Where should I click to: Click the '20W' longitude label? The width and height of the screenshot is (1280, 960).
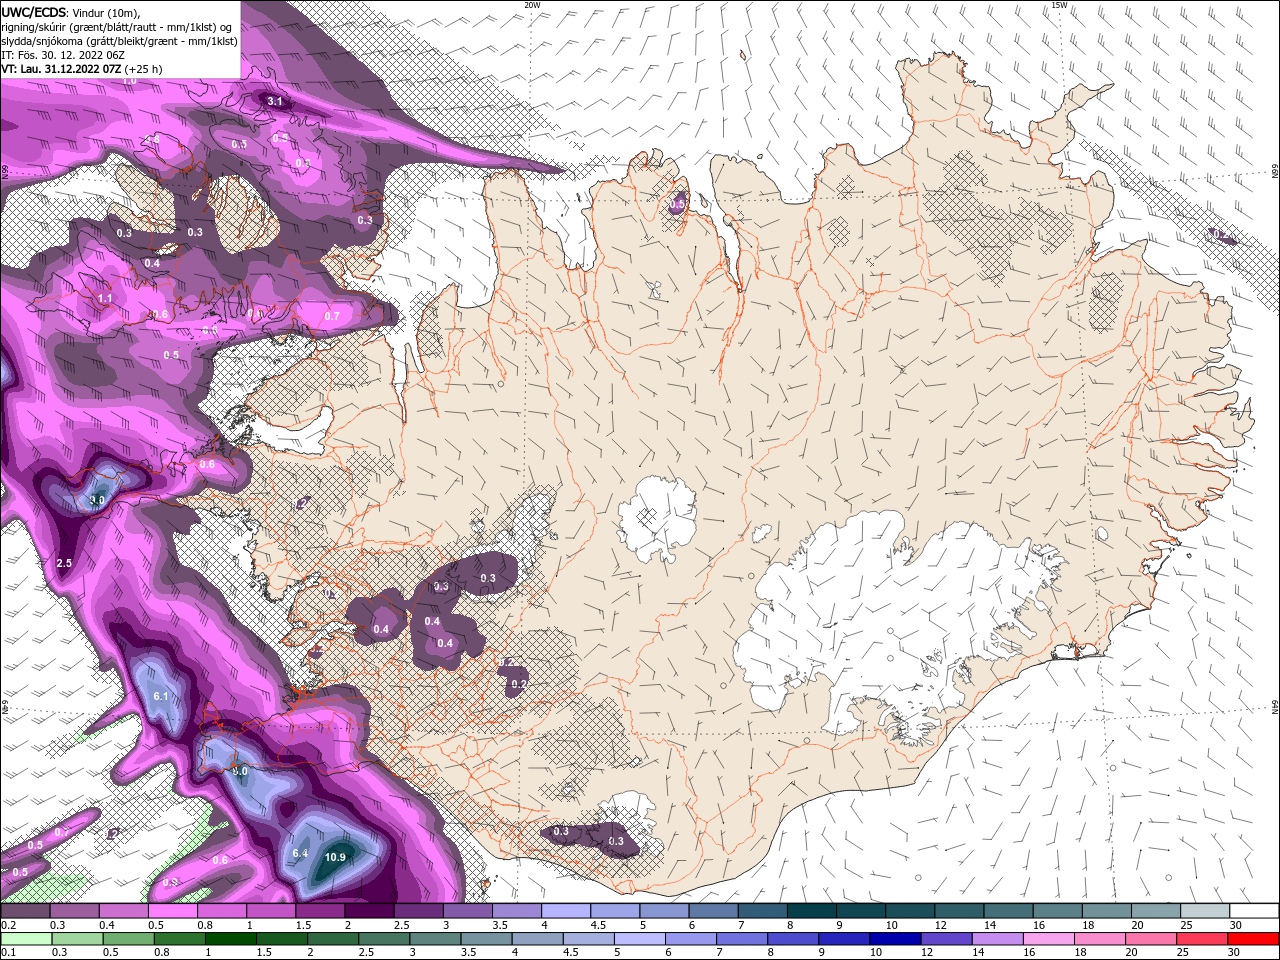point(532,5)
